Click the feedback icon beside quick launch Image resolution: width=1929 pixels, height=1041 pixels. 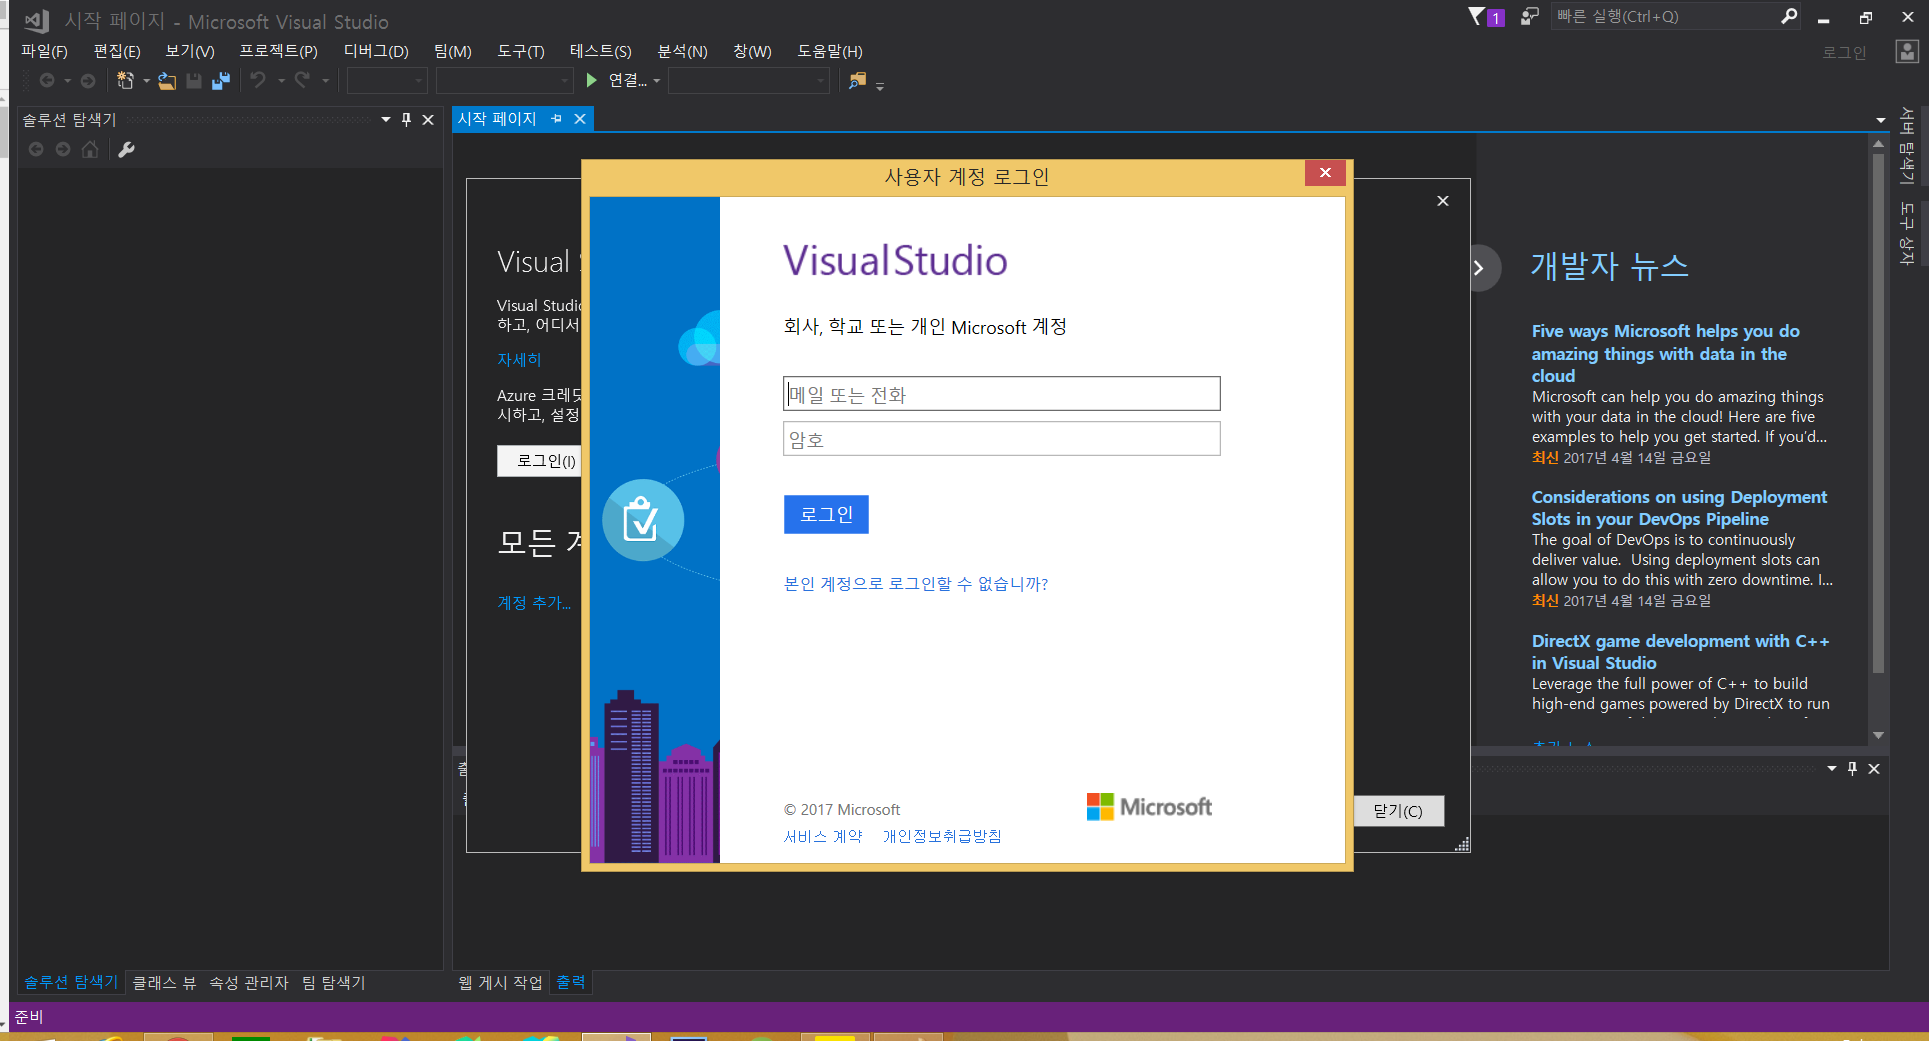[x=1529, y=16]
